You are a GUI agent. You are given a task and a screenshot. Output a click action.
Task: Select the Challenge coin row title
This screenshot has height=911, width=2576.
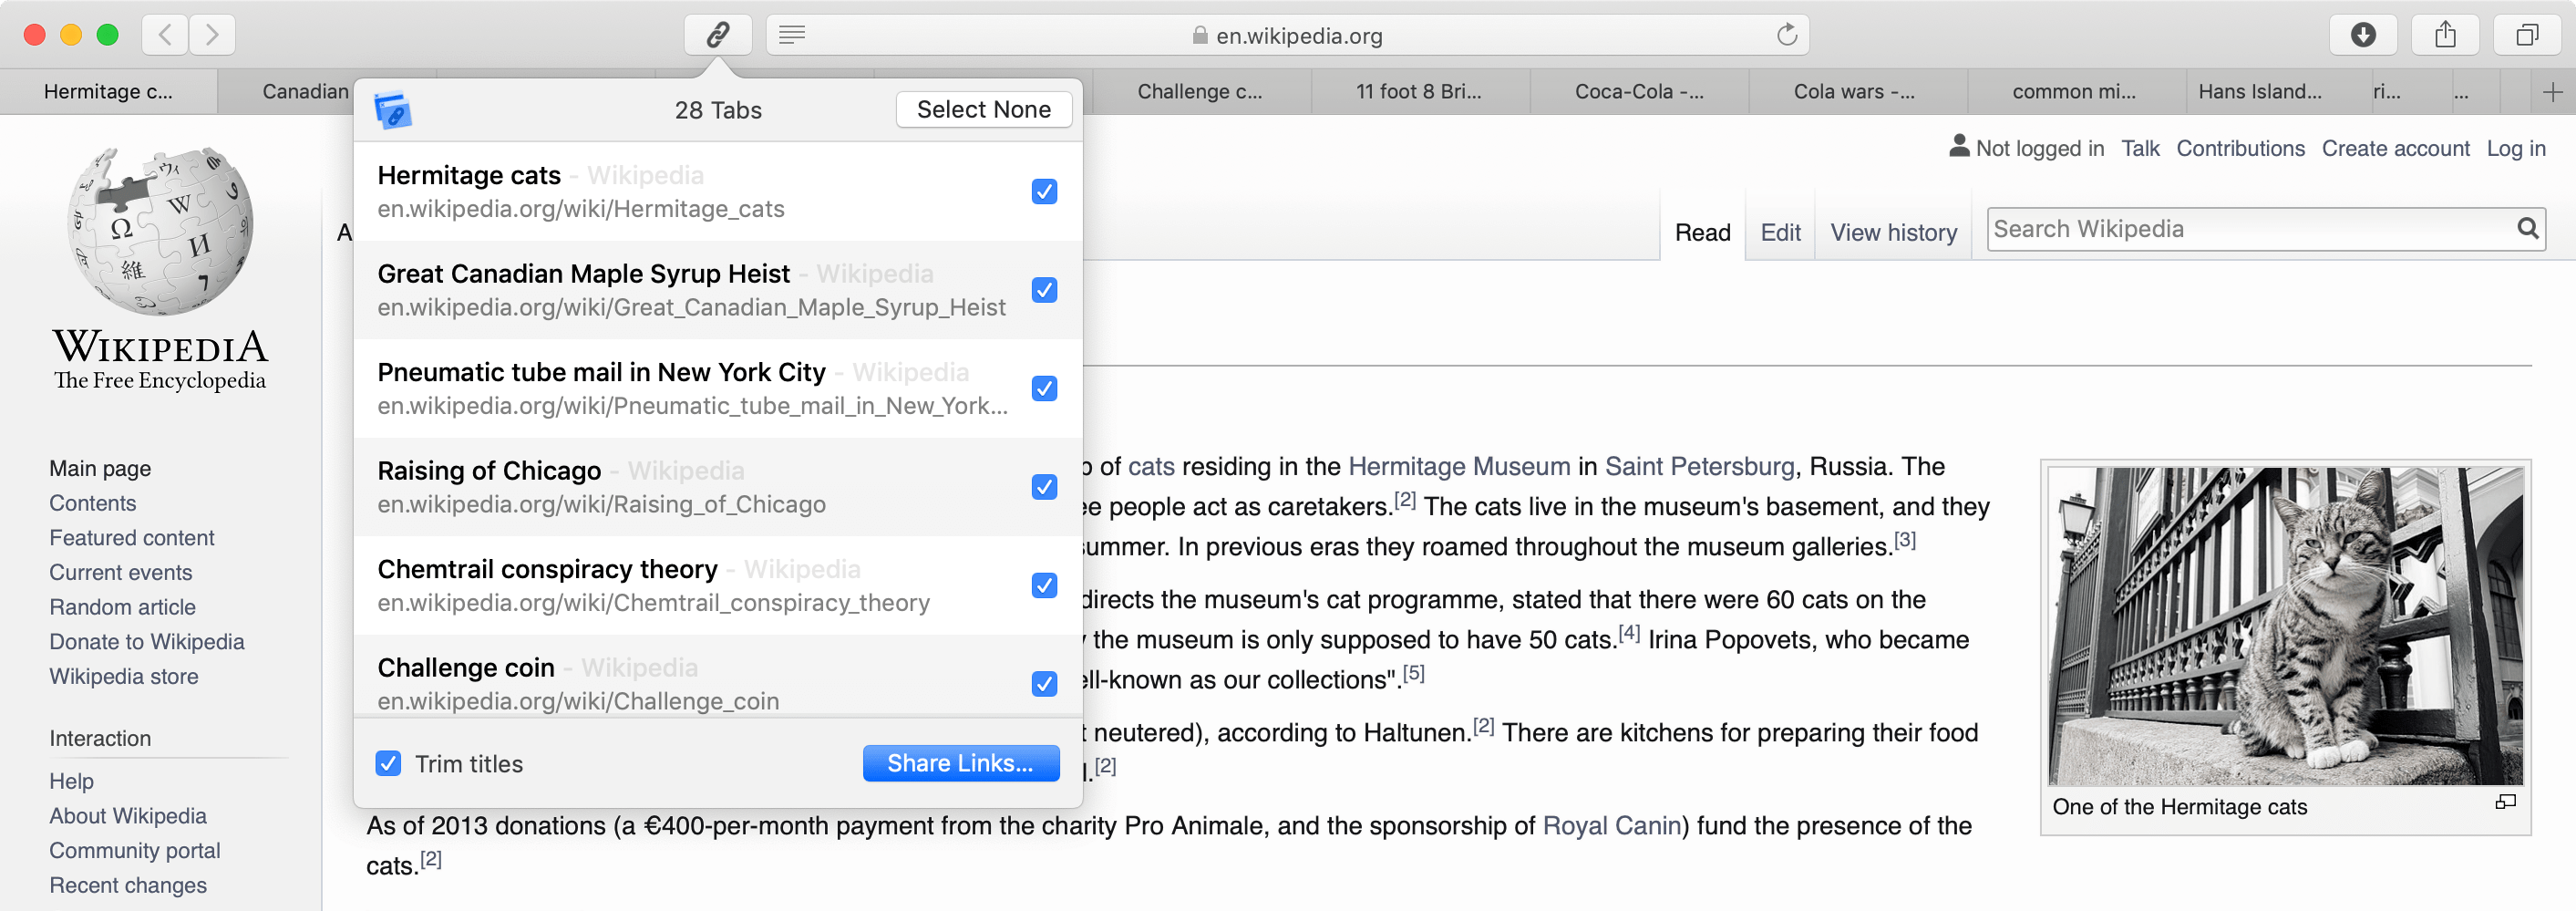point(466,667)
